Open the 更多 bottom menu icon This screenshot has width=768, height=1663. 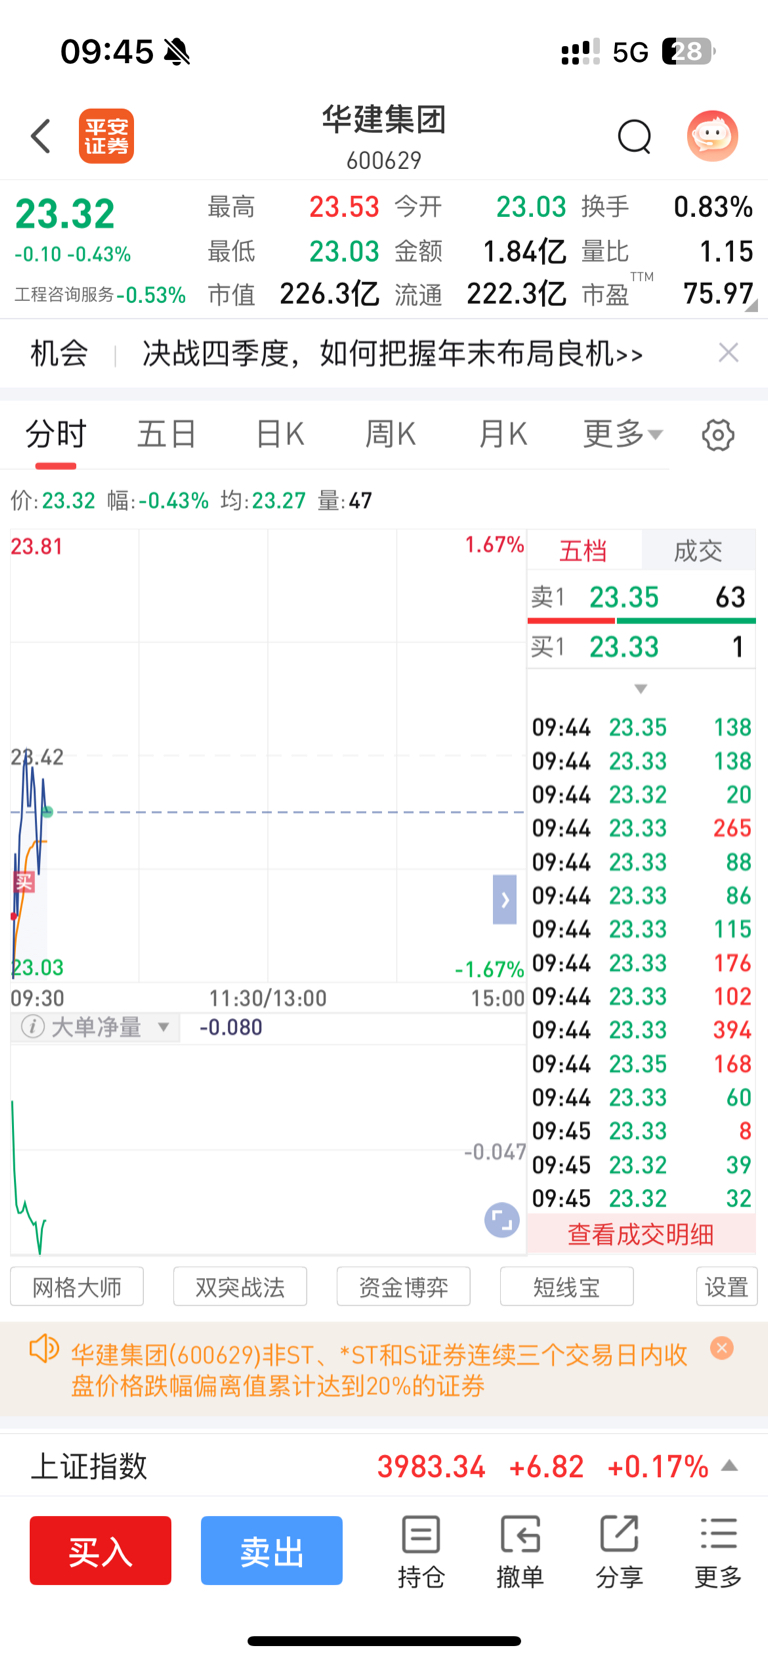point(718,1551)
